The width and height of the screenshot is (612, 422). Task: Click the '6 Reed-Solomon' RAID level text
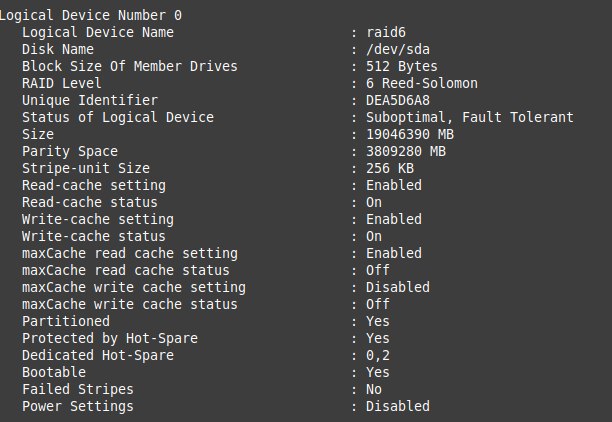[422, 84]
